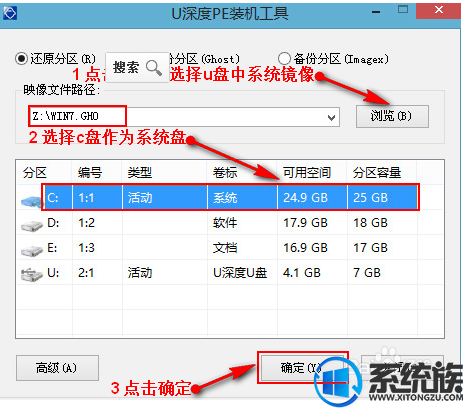Viewport: 463px width, 410px height.
Task: Select the C: 系统 partition row
Action: (230, 198)
